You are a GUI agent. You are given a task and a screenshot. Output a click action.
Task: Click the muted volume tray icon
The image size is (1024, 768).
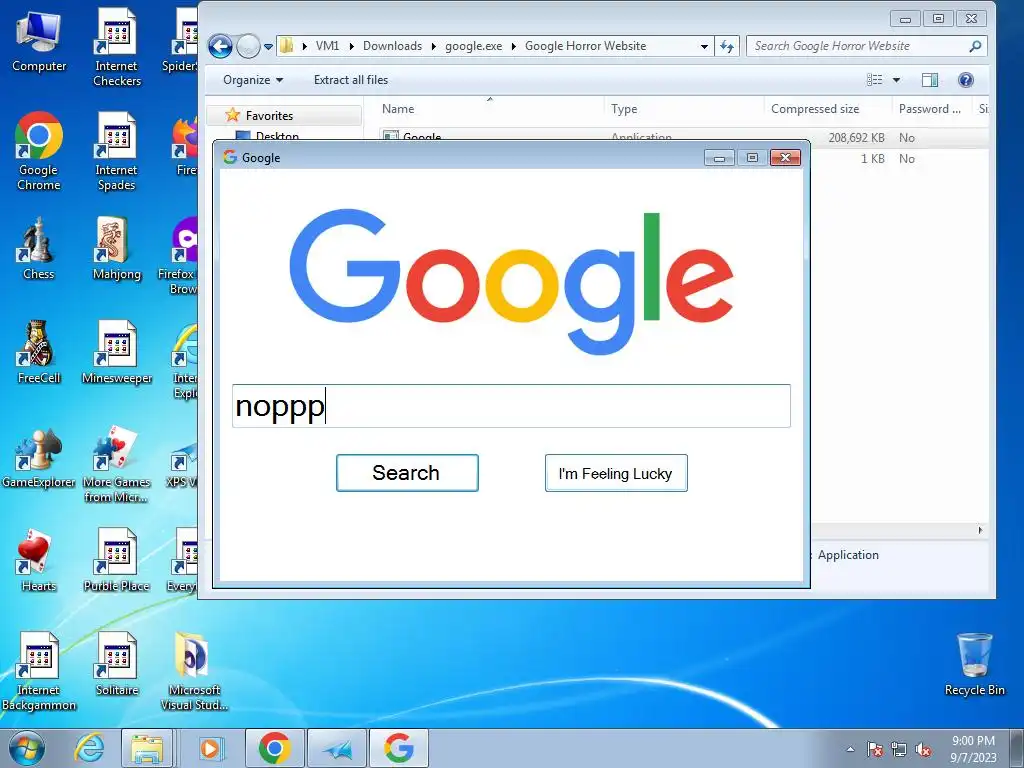click(x=923, y=750)
